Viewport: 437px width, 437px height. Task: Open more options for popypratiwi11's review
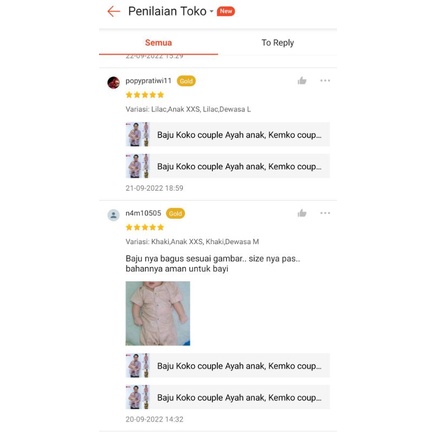point(325,81)
